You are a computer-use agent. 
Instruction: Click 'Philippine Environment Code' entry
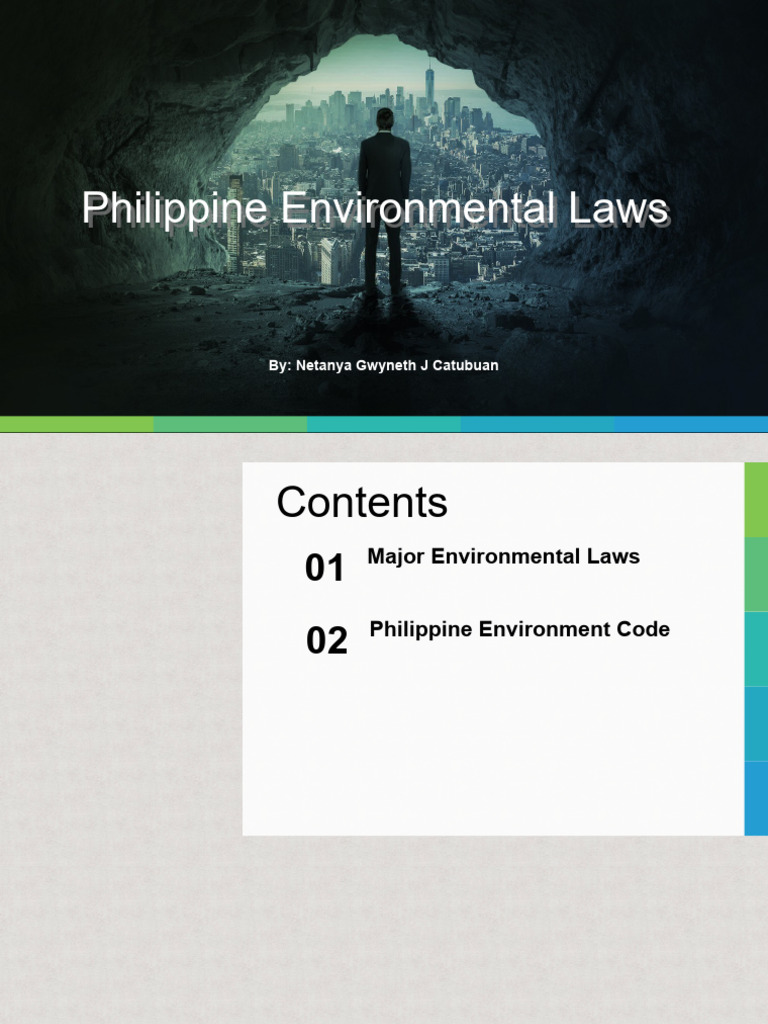coord(520,630)
